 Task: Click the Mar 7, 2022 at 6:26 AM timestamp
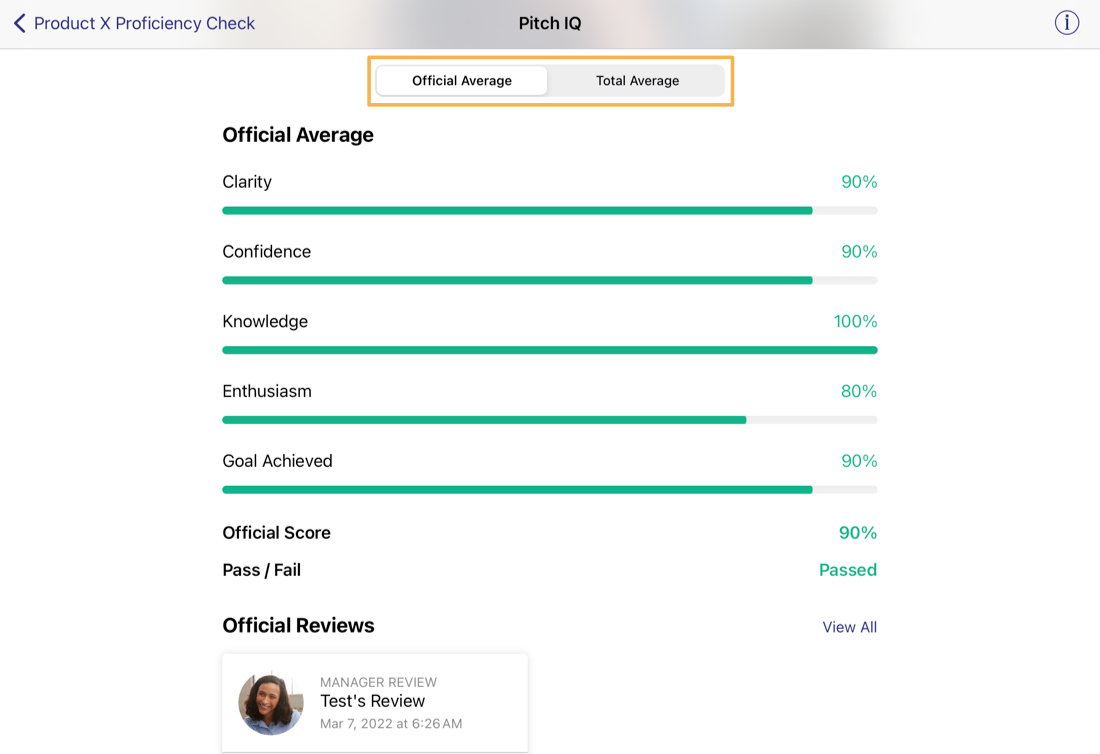click(x=391, y=723)
